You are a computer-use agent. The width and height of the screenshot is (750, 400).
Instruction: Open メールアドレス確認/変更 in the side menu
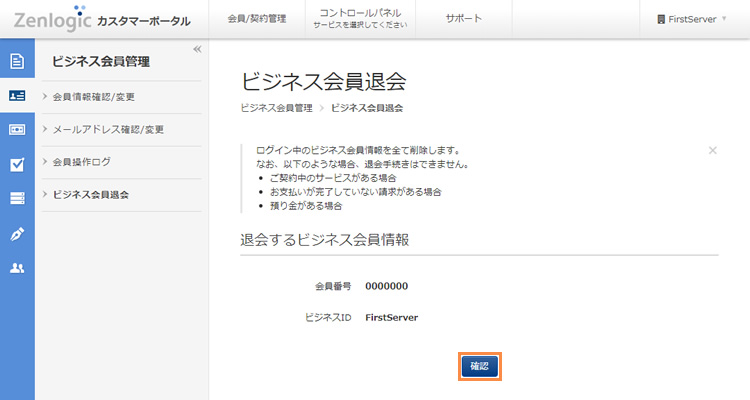click(x=108, y=129)
